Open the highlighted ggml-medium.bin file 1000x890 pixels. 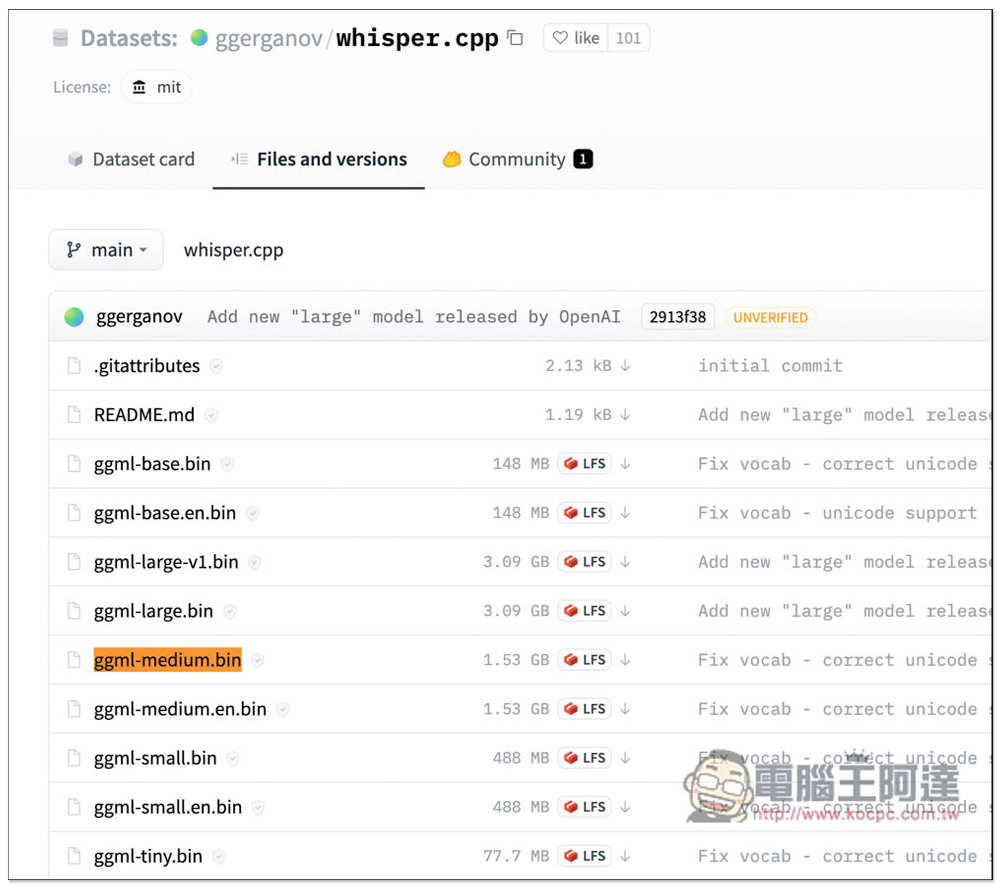(x=167, y=660)
